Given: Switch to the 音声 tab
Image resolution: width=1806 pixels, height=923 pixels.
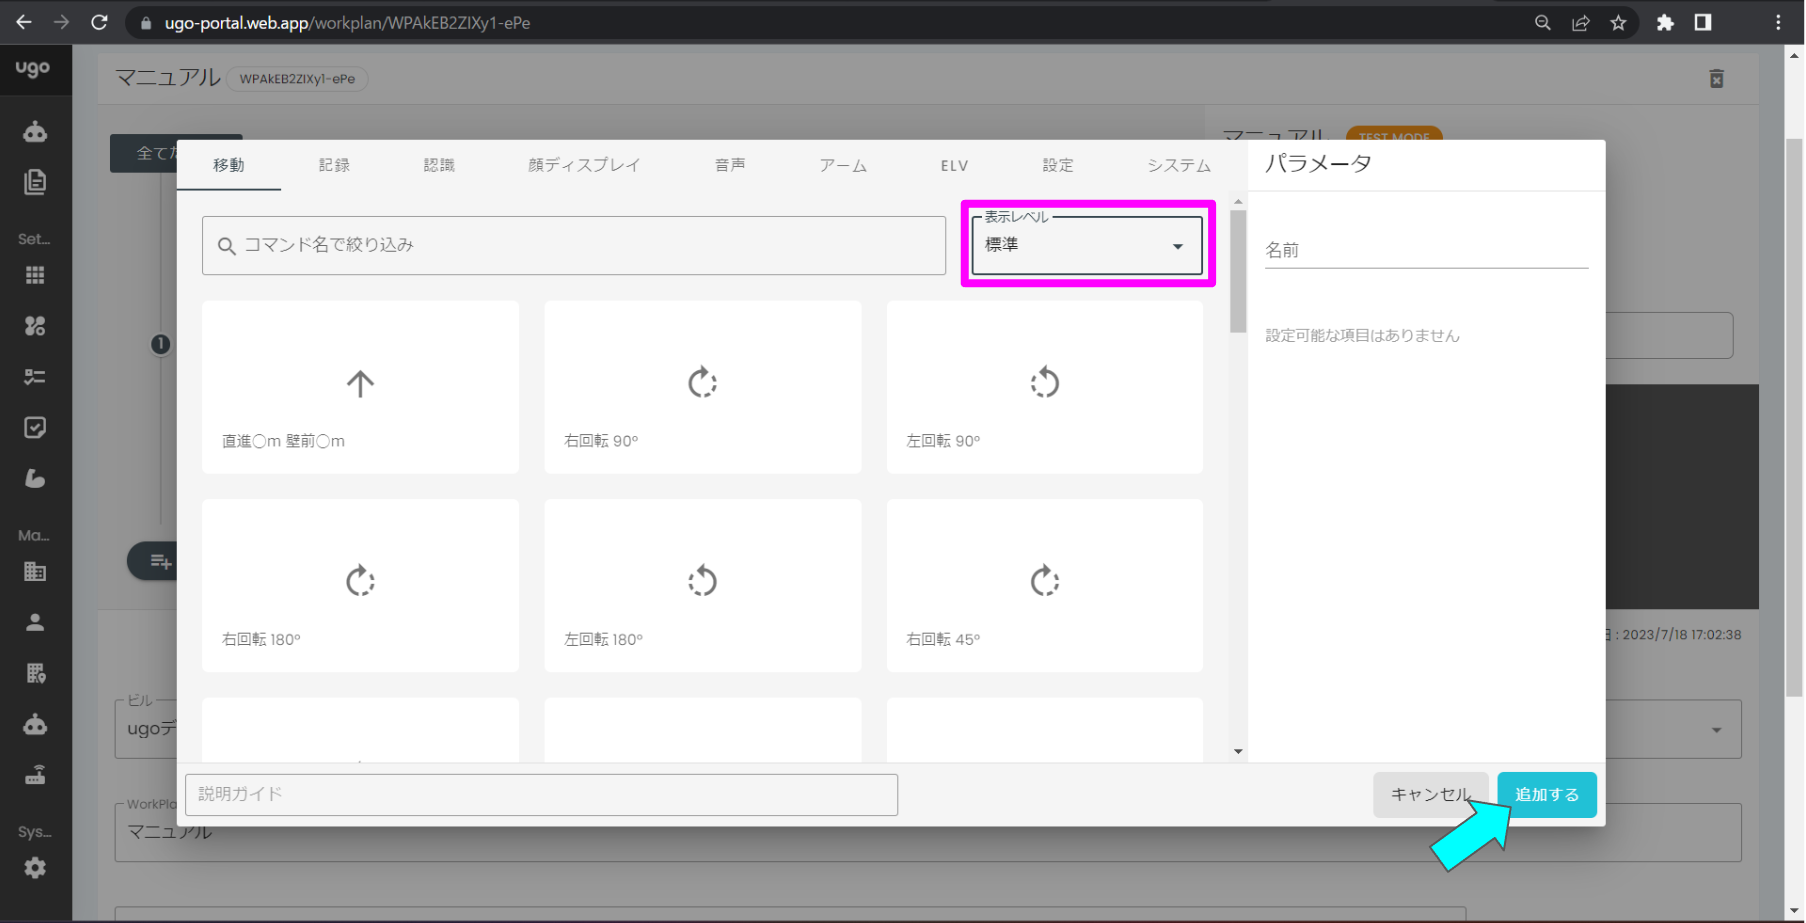Looking at the screenshot, I should tap(730, 165).
